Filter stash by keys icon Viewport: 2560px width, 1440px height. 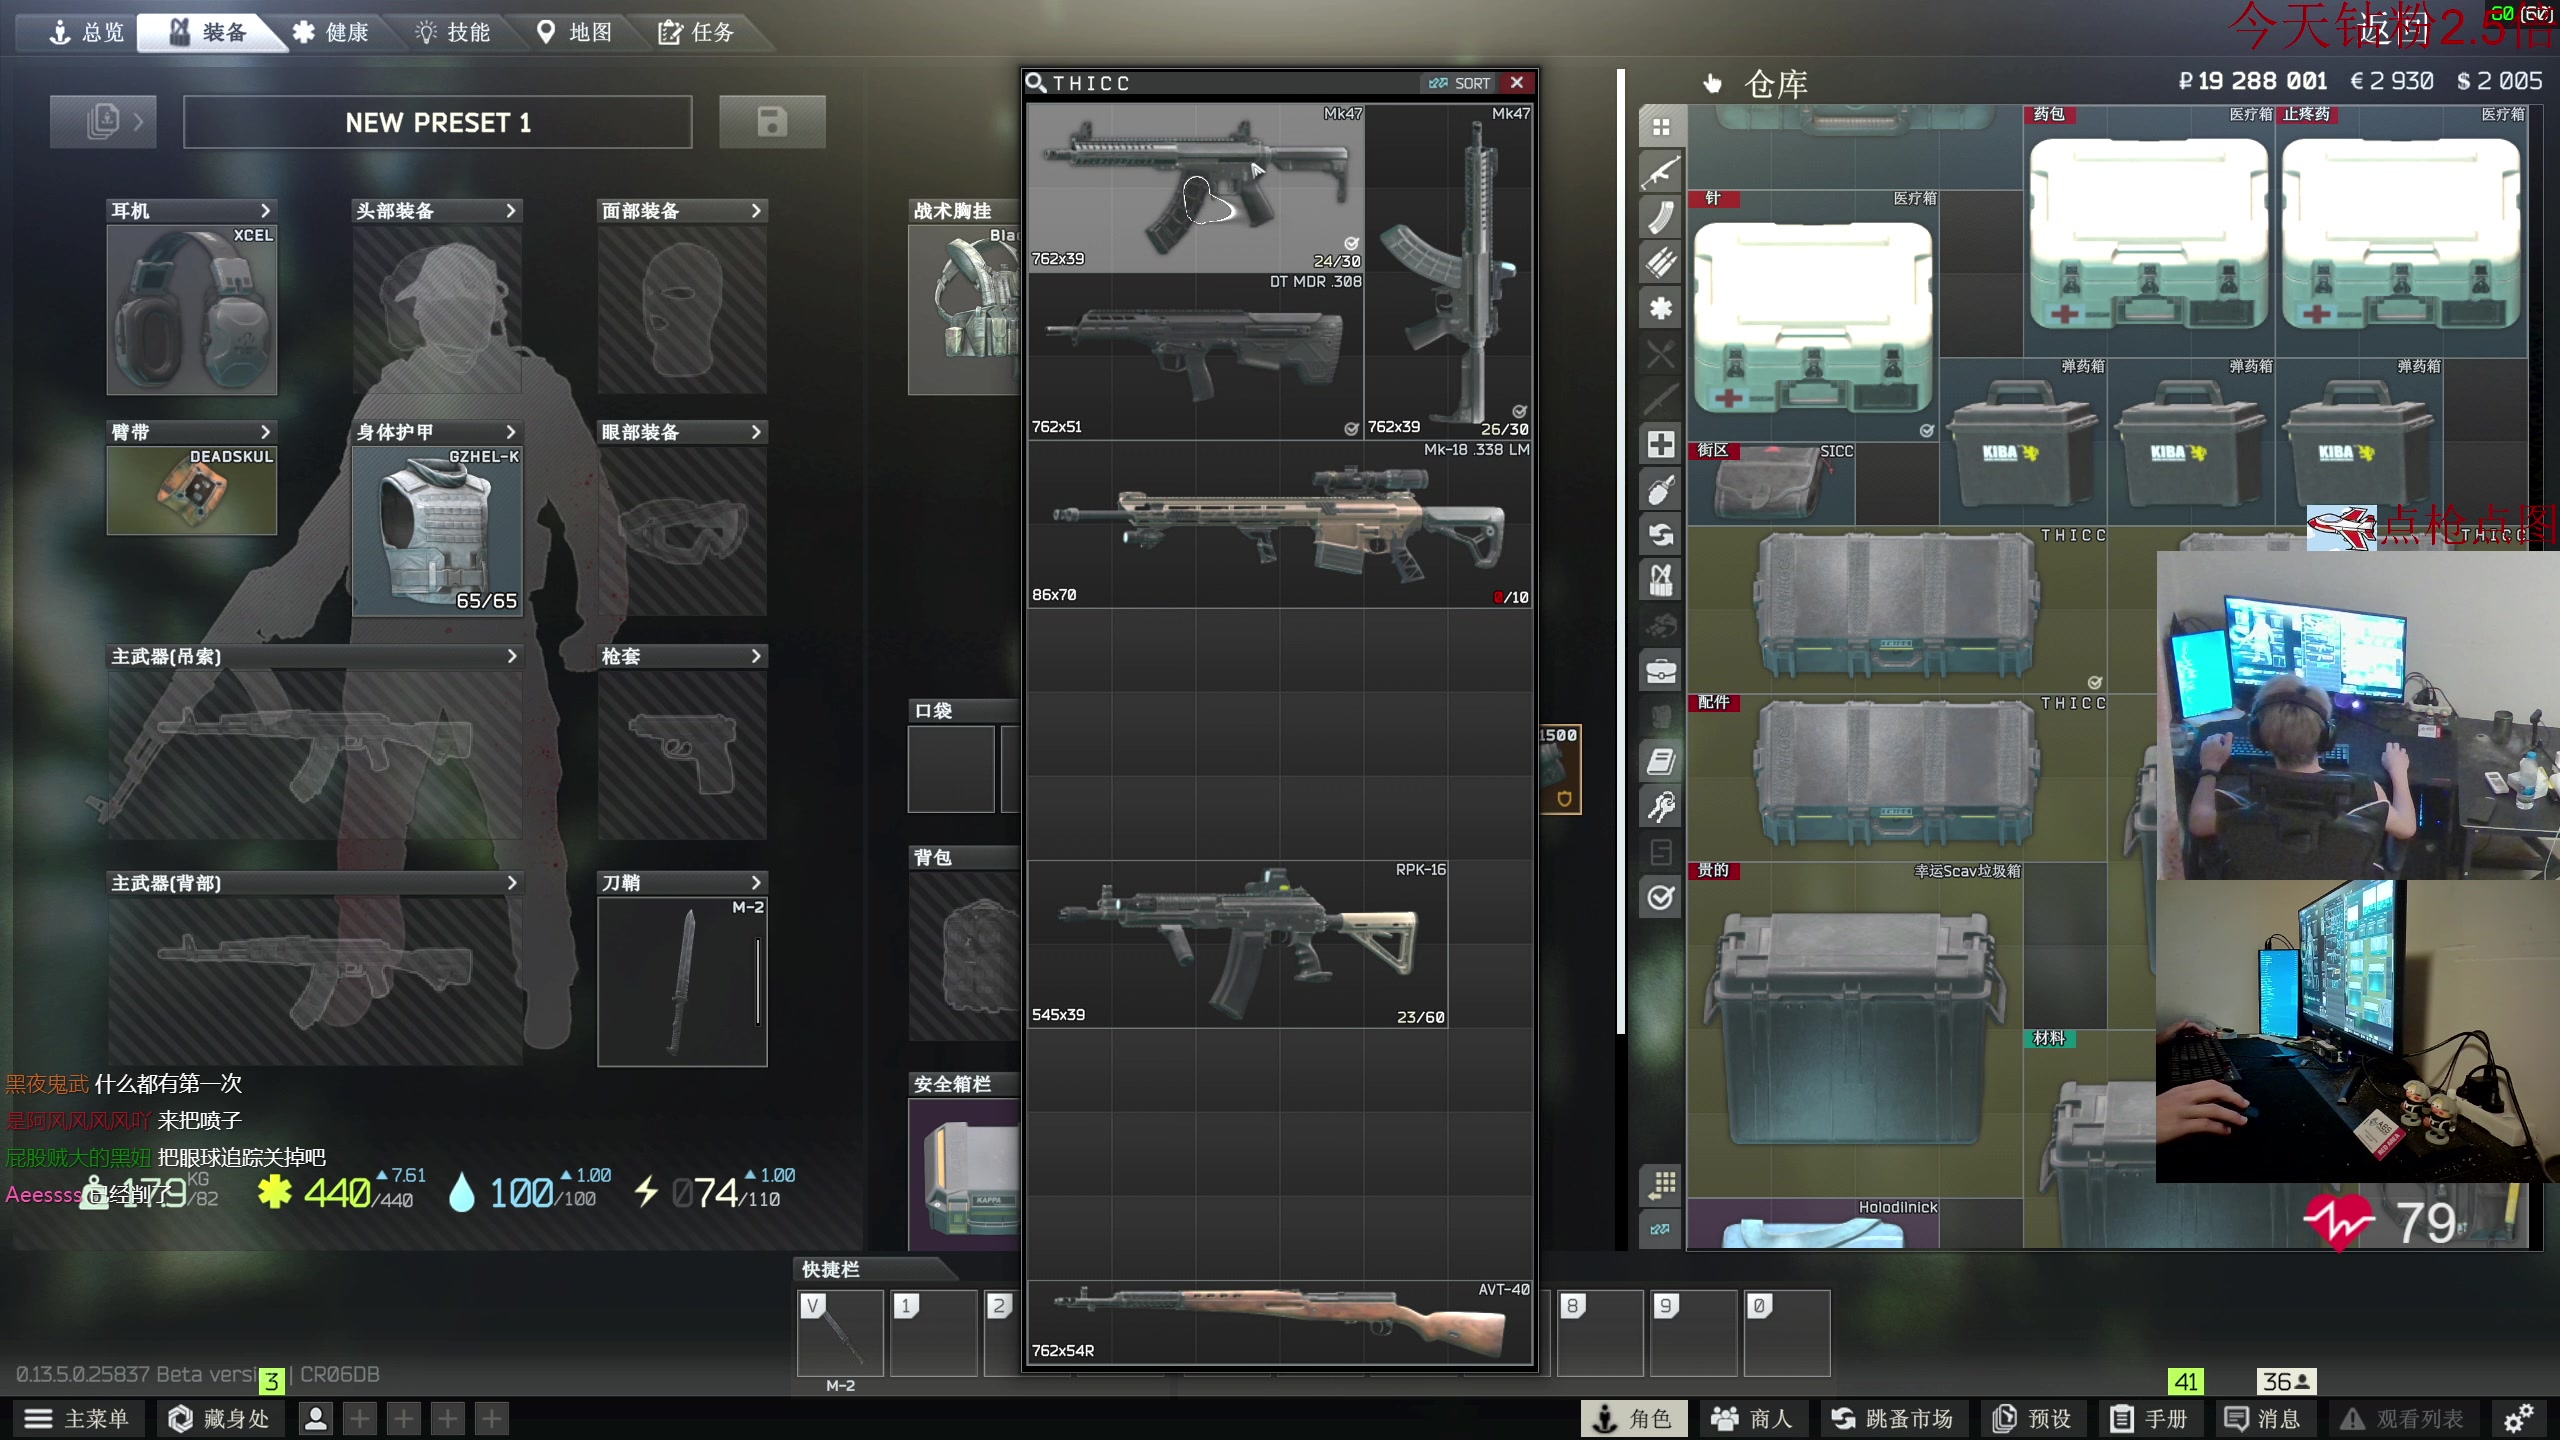tap(1661, 807)
